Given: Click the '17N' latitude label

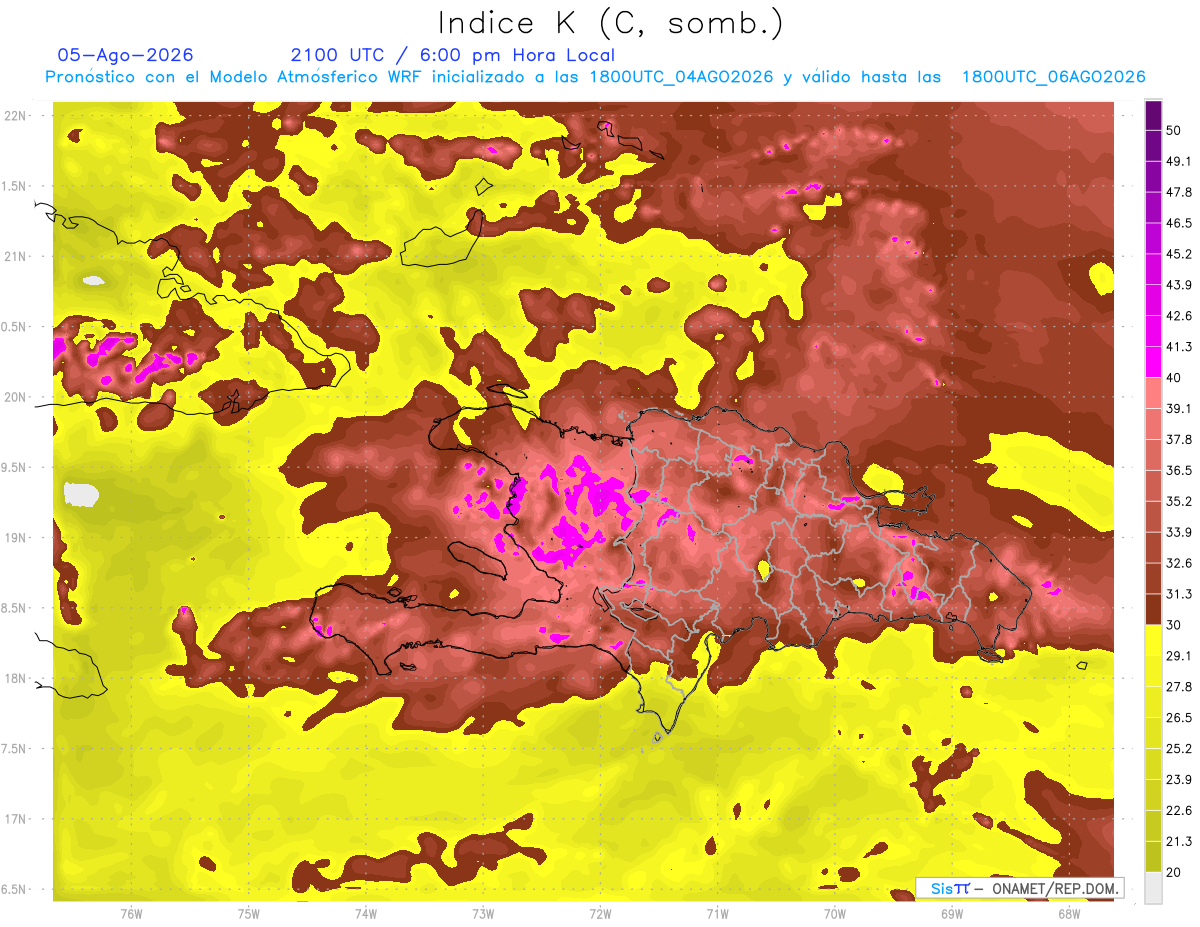Looking at the screenshot, I should (14, 819).
